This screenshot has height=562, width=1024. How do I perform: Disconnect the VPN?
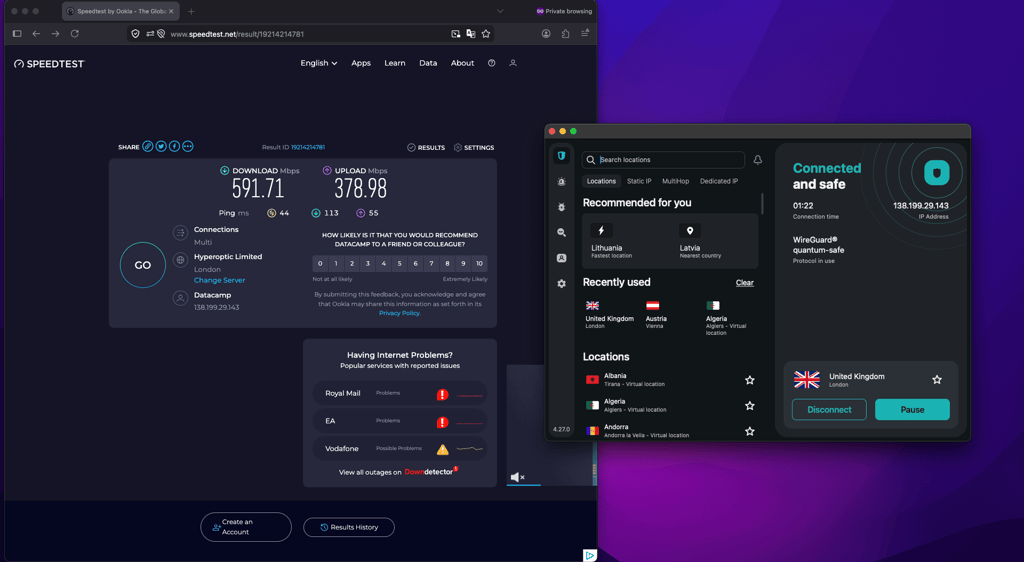click(829, 410)
